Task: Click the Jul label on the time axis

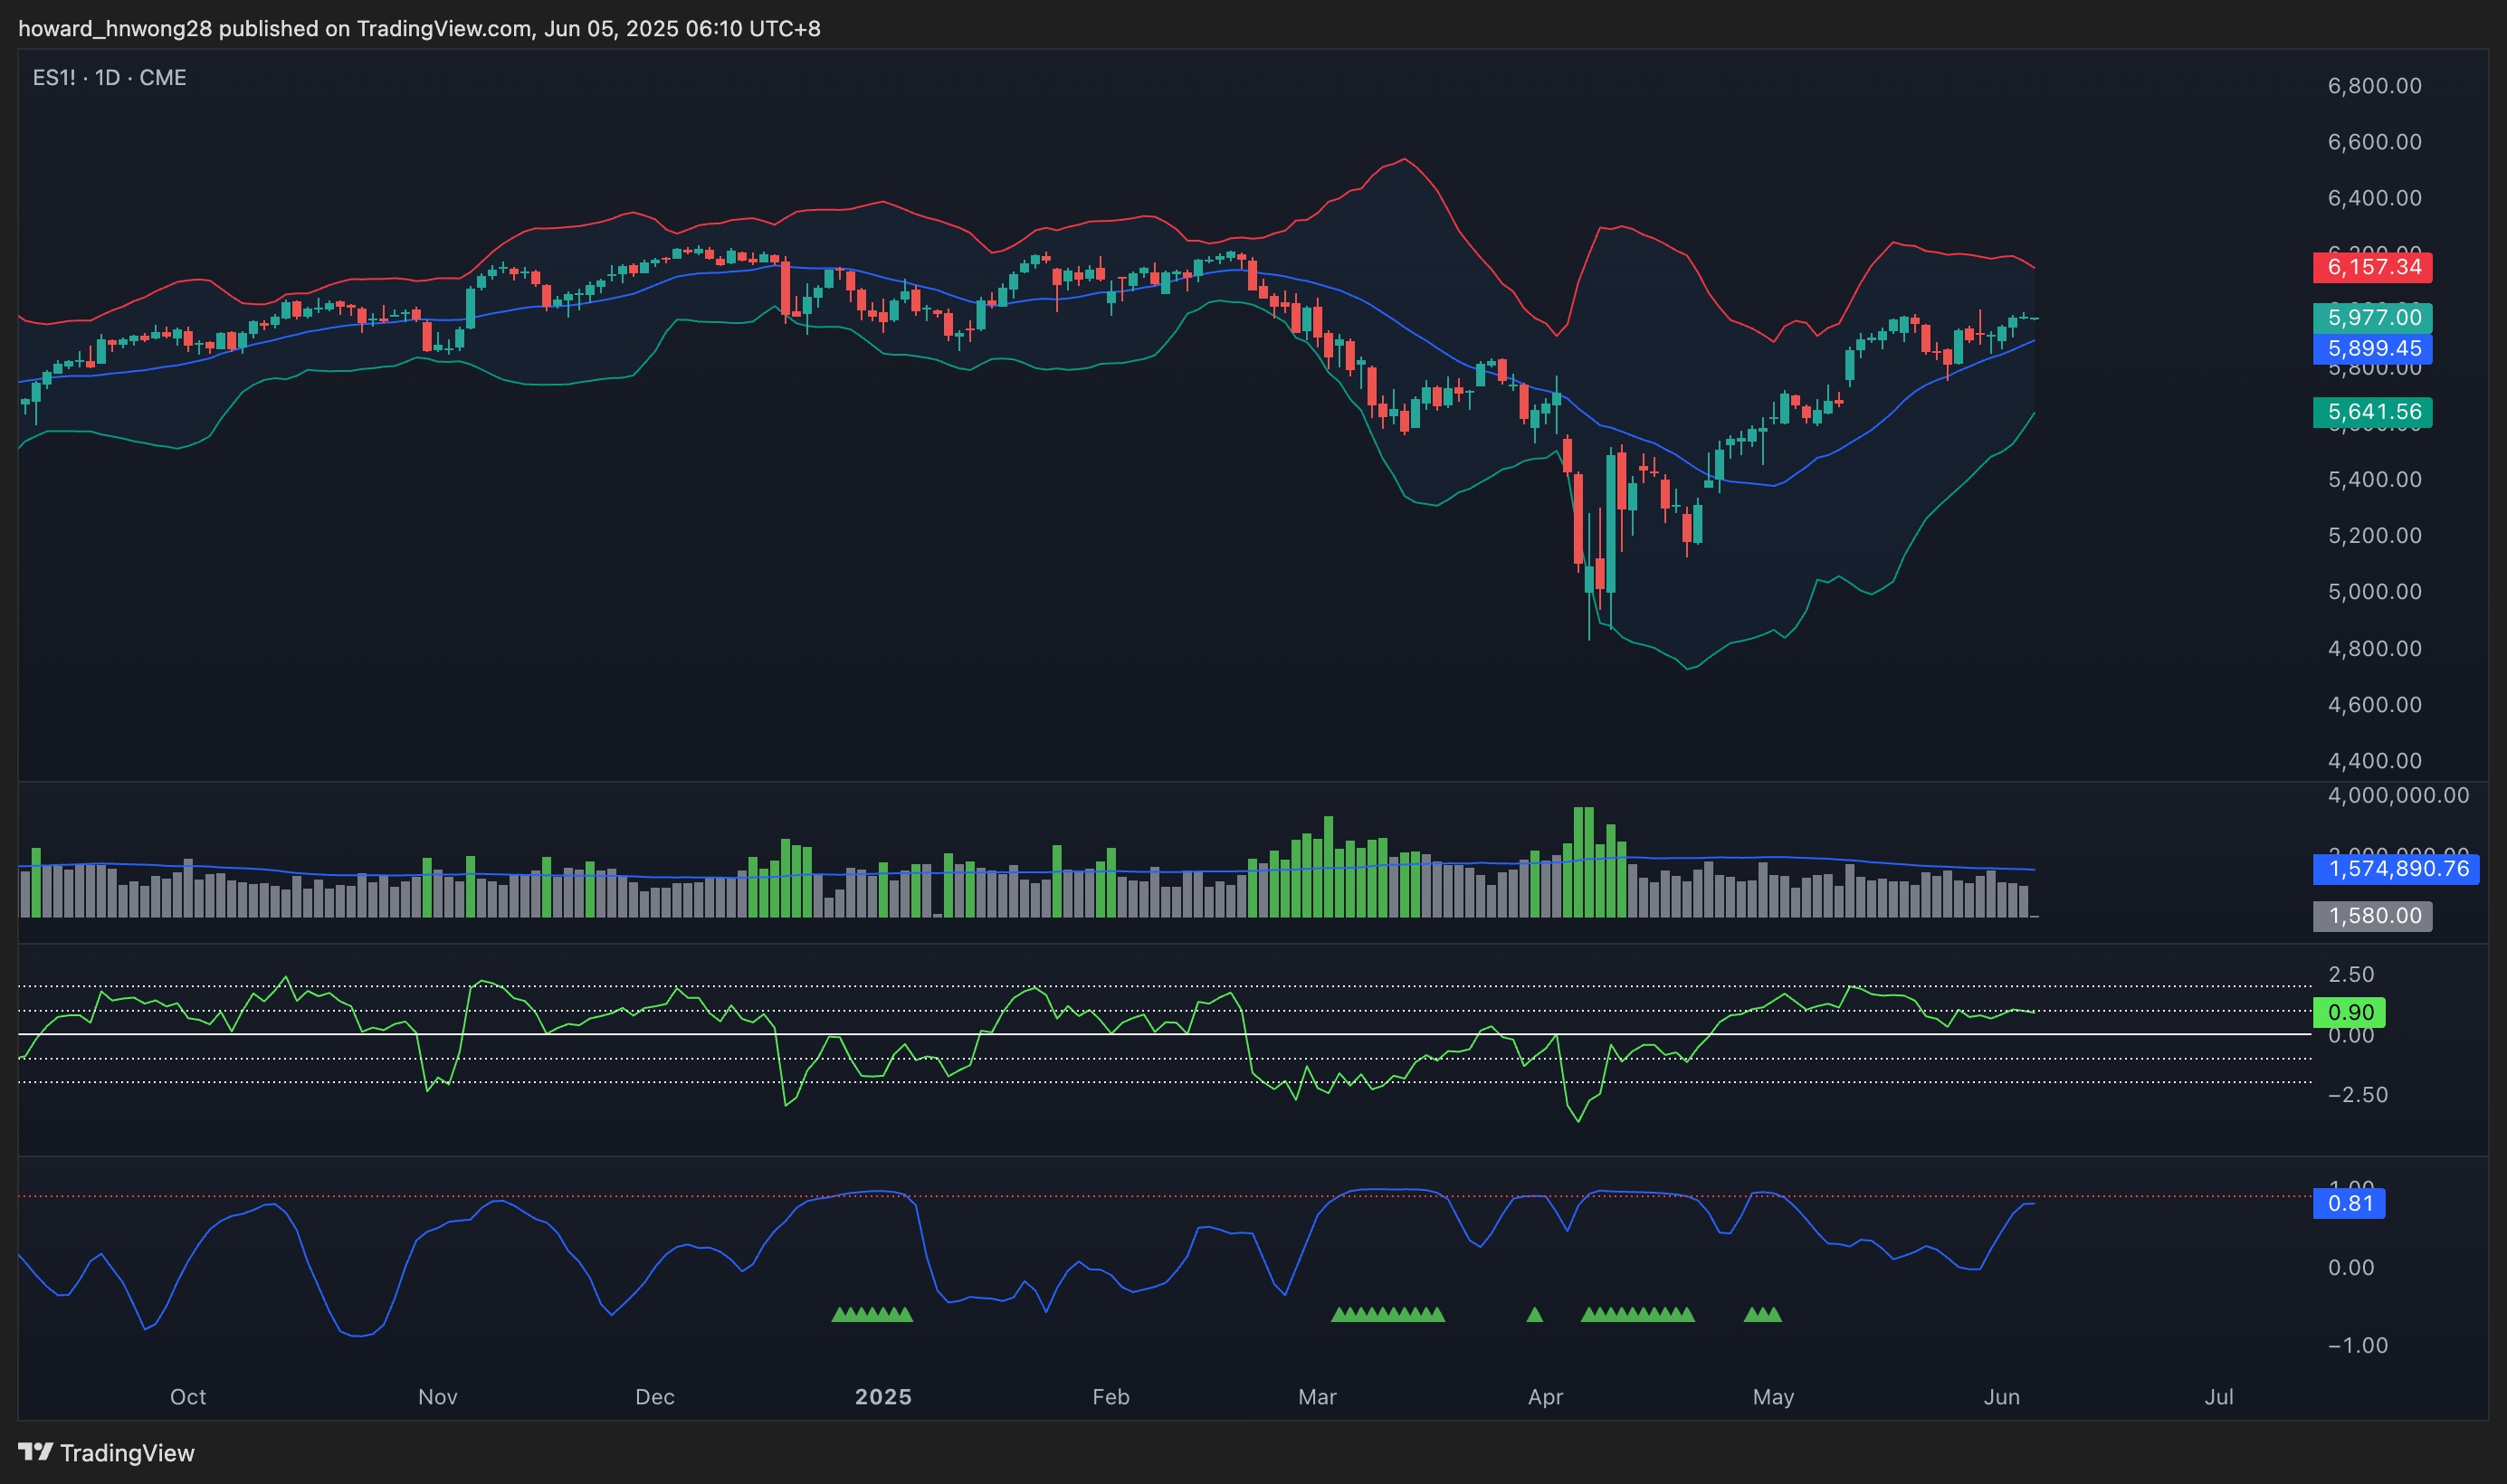Action: (x=2218, y=1397)
